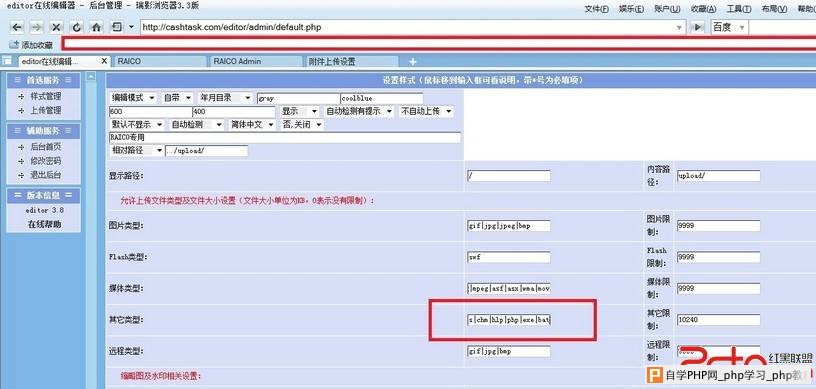Open the 相对路径 dropdown
The height and width of the screenshot is (389, 816).
point(137,150)
